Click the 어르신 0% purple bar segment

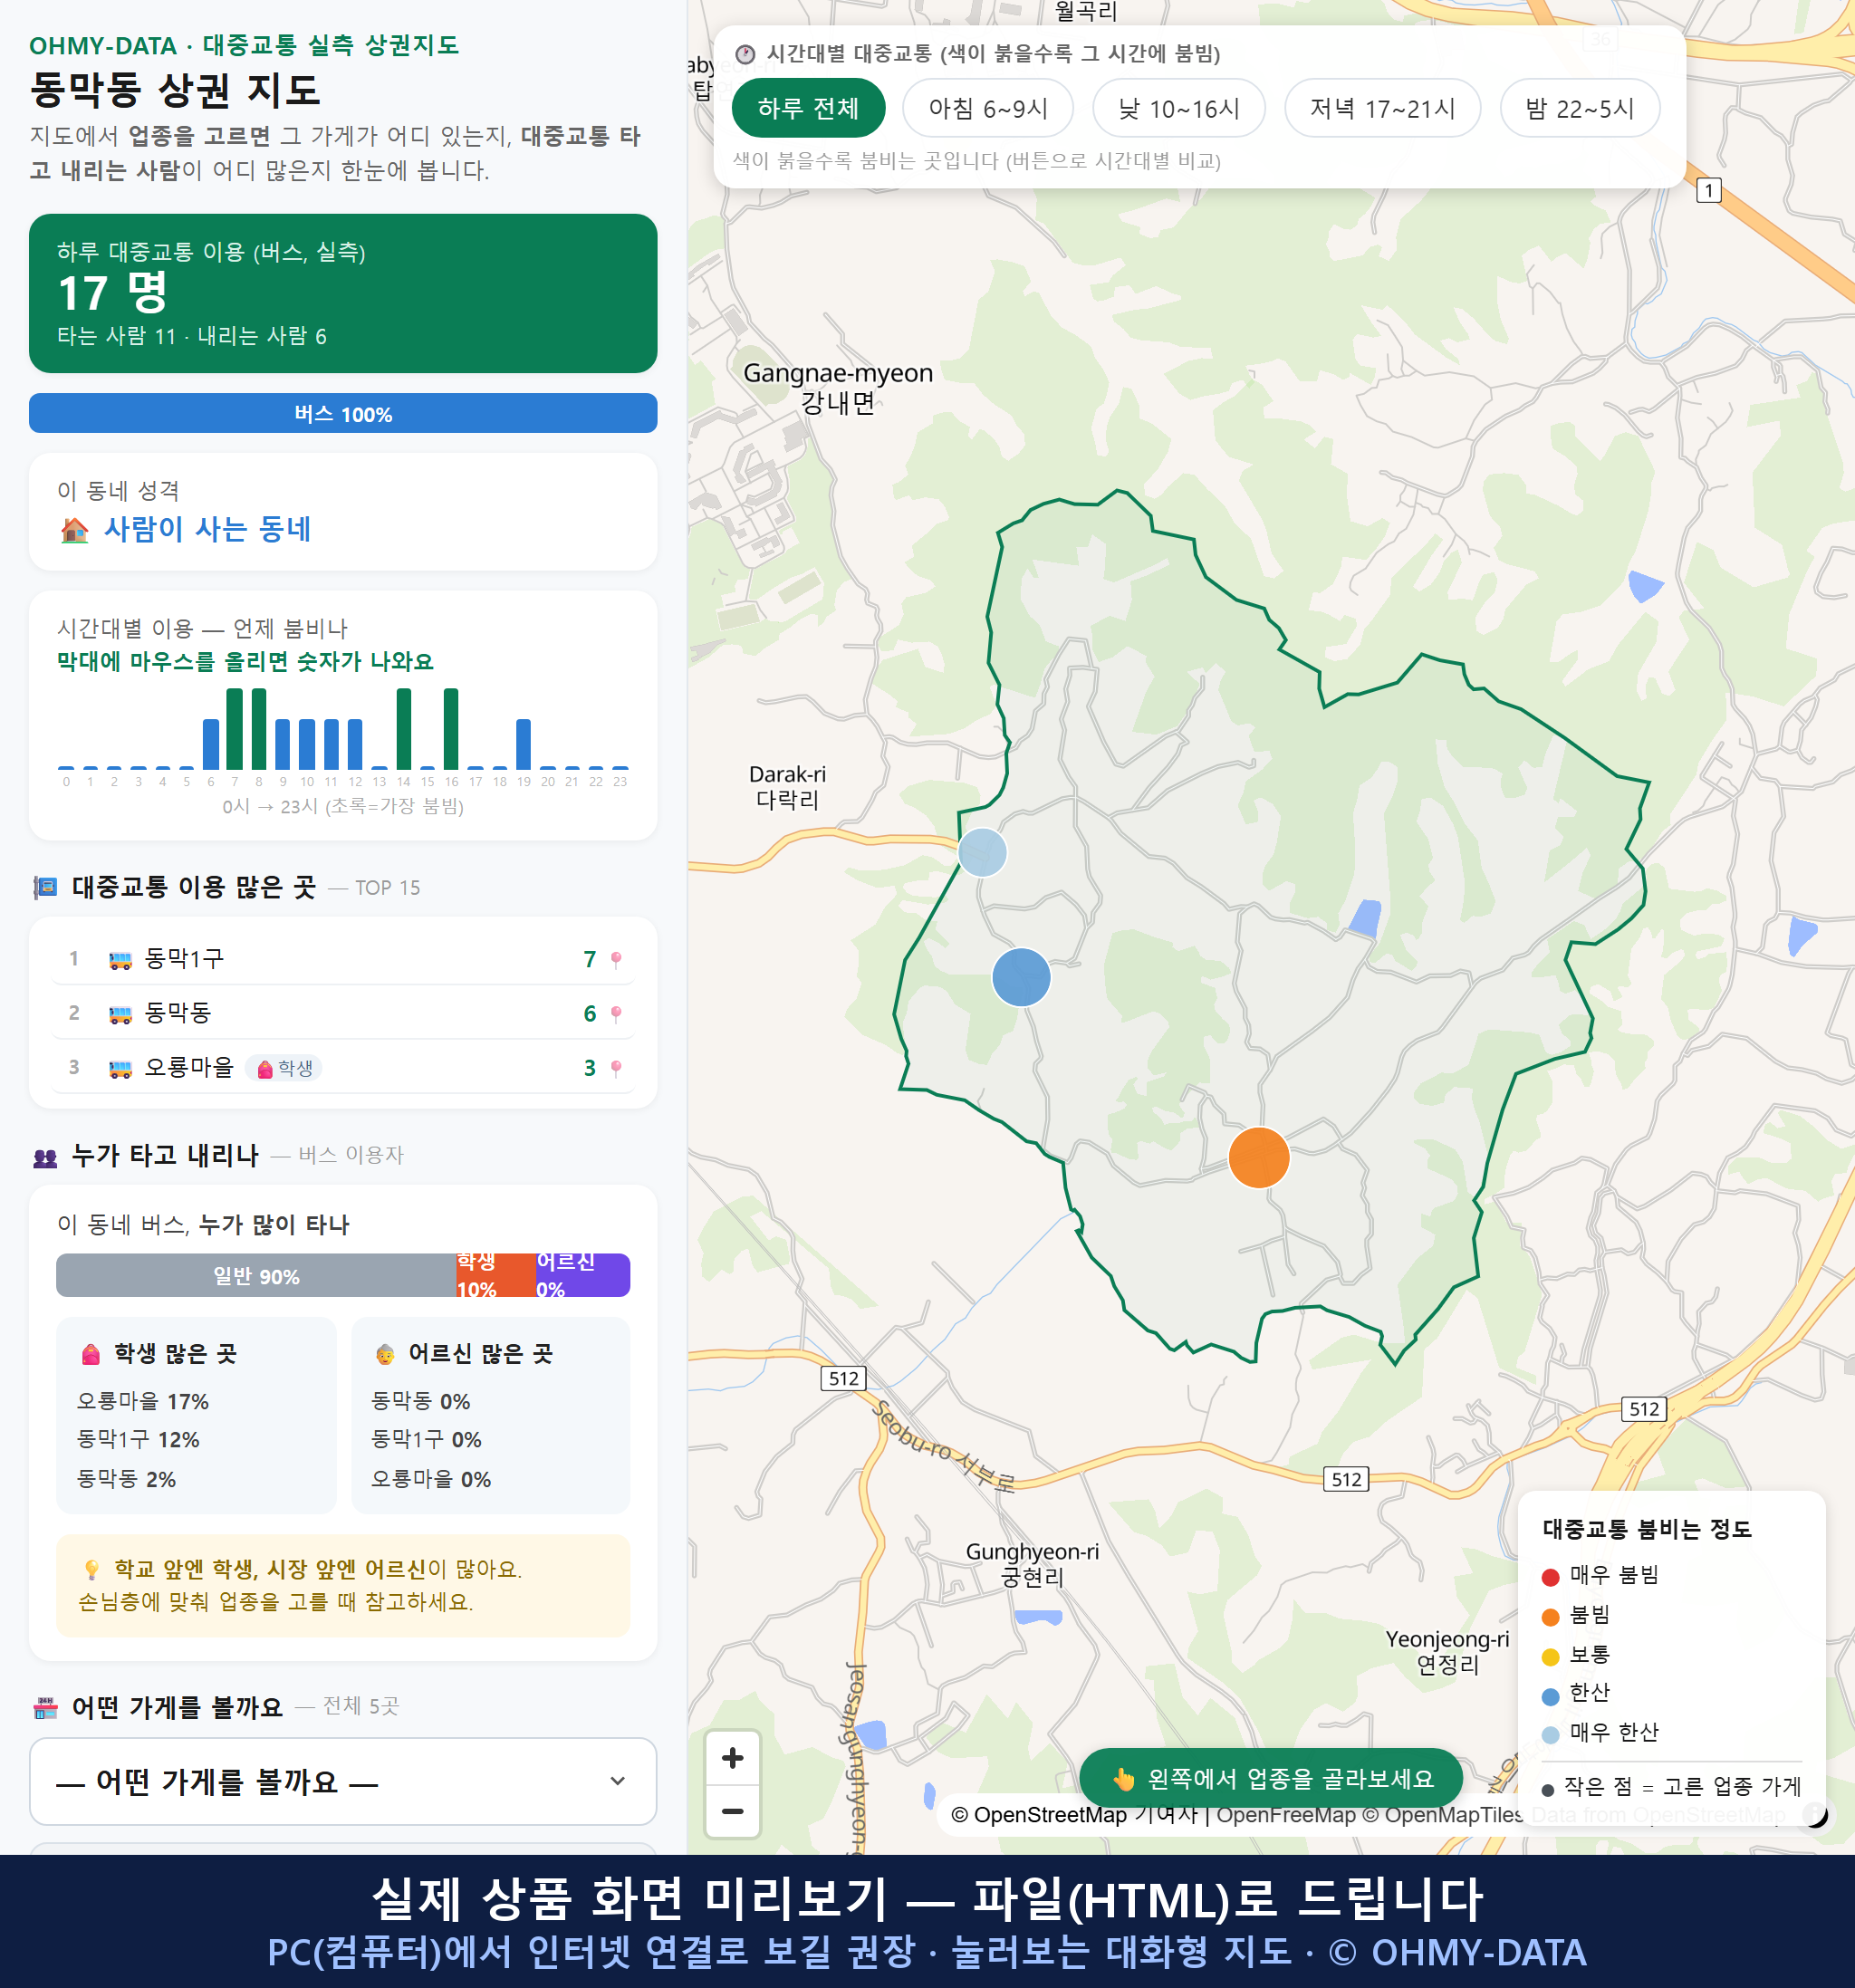click(x=582, y=1275)
